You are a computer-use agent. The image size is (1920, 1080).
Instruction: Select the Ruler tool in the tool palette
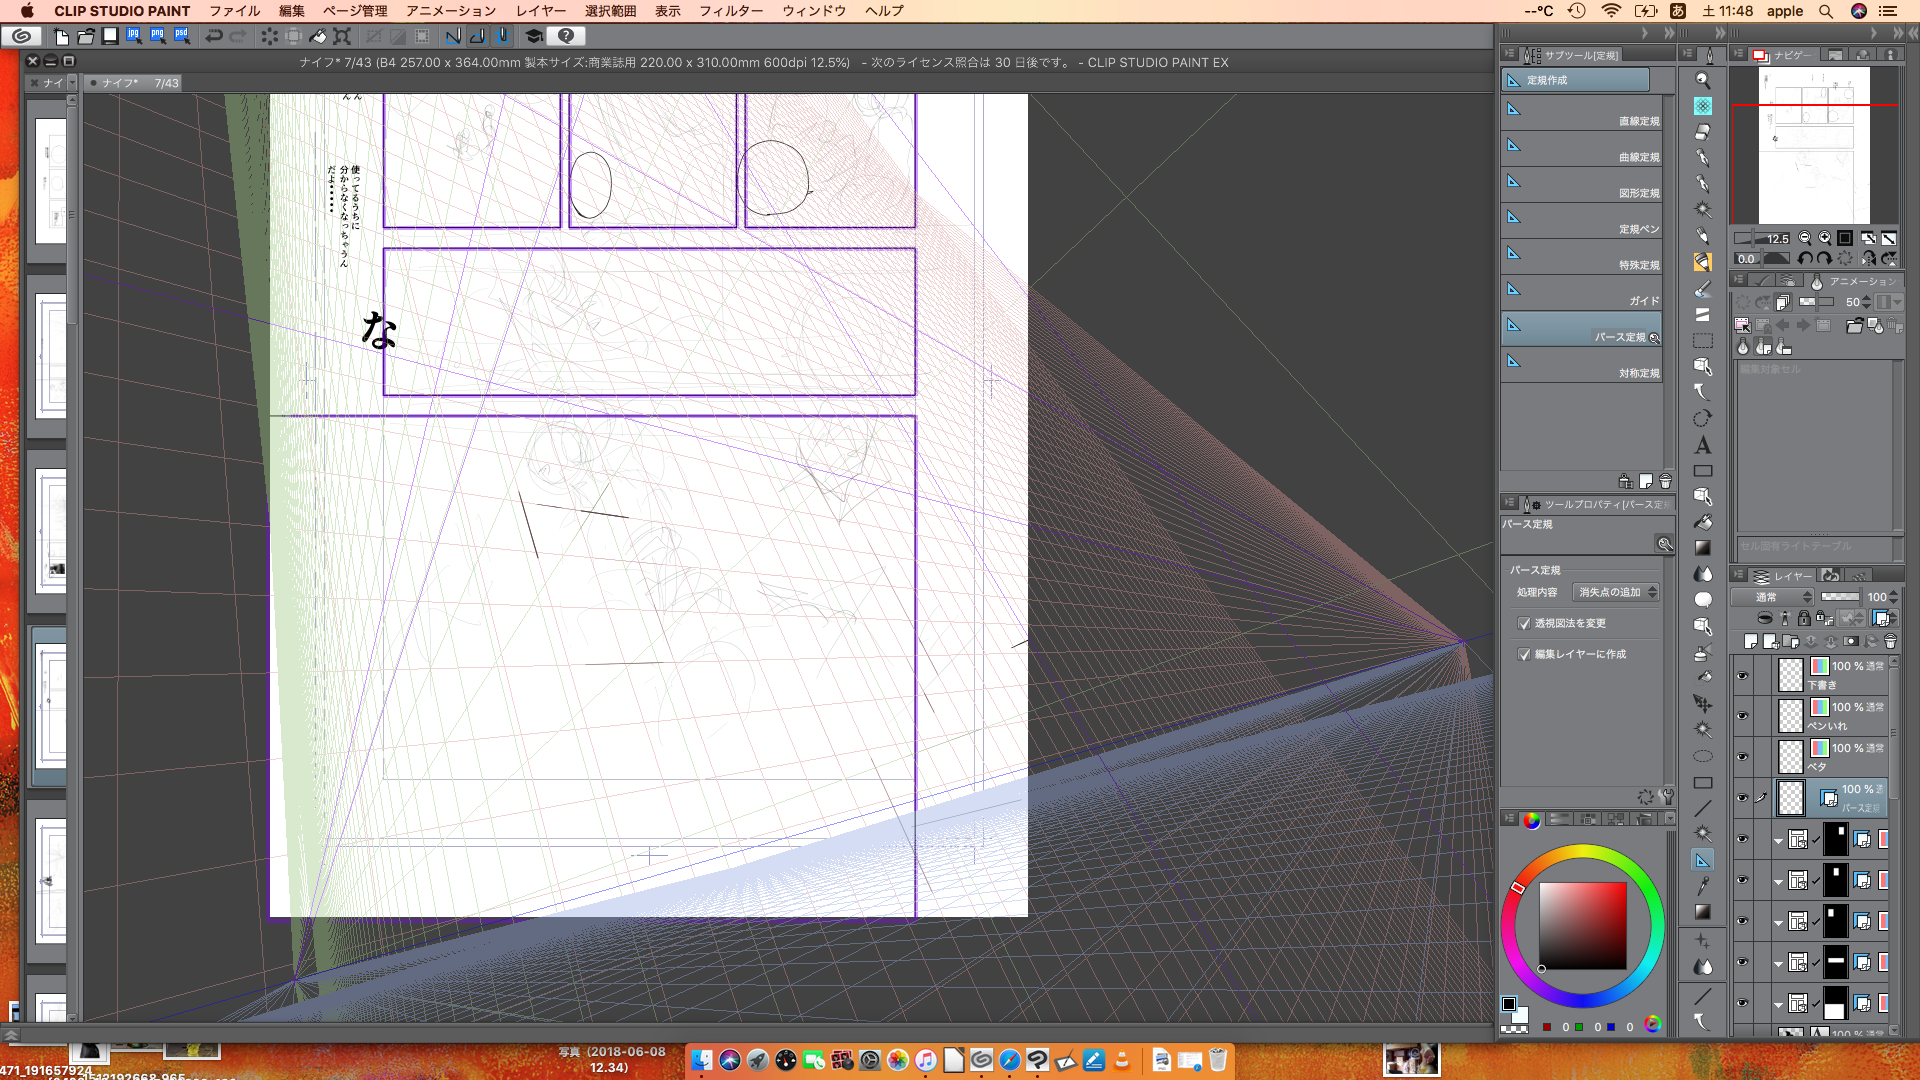1702,859
